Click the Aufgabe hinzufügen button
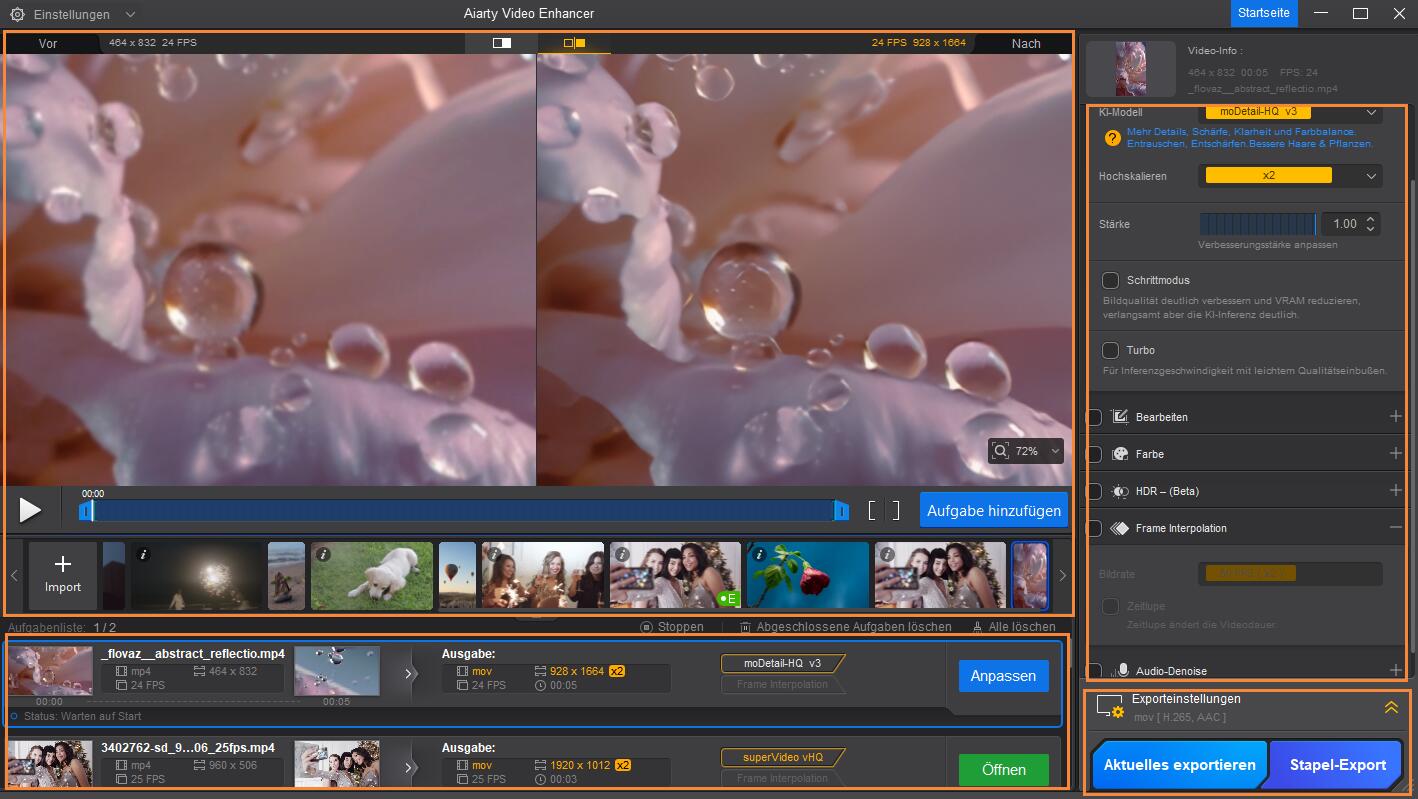Viewport: 1418px width, 799px height. click(993, 510)
